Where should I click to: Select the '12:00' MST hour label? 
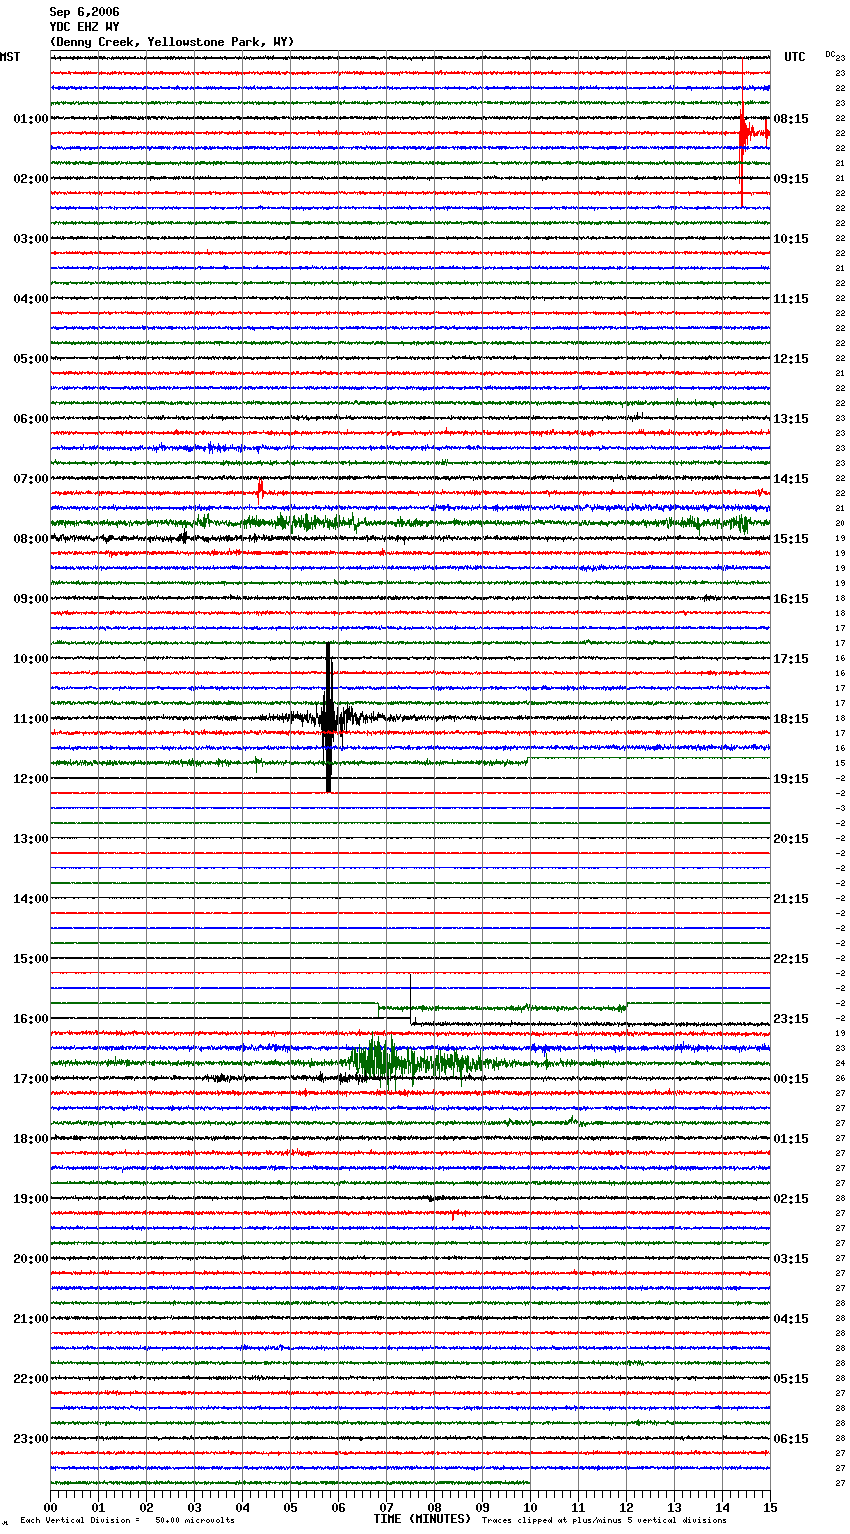tap(30, 779)
